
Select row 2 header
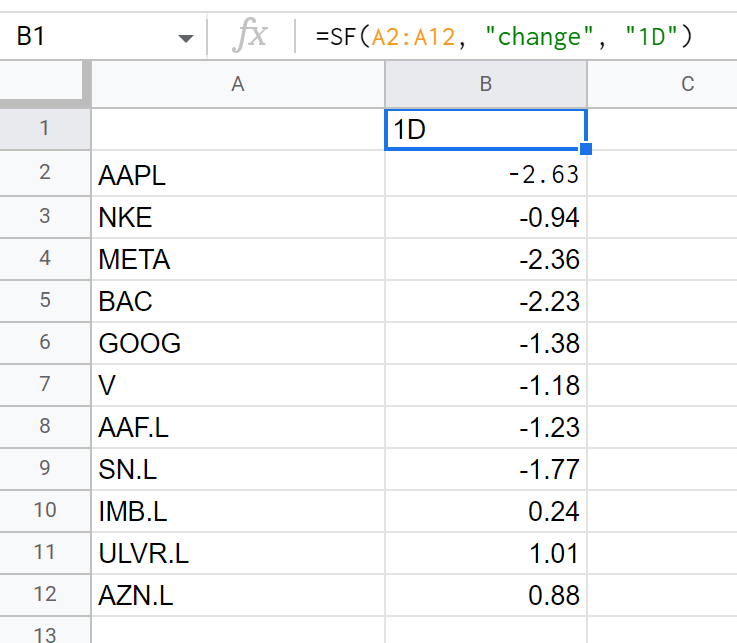(x=45, y=173)
